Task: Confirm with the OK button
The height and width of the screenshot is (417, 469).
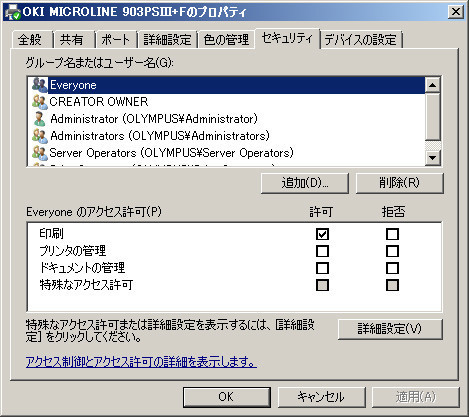Action: click(226, 397)
